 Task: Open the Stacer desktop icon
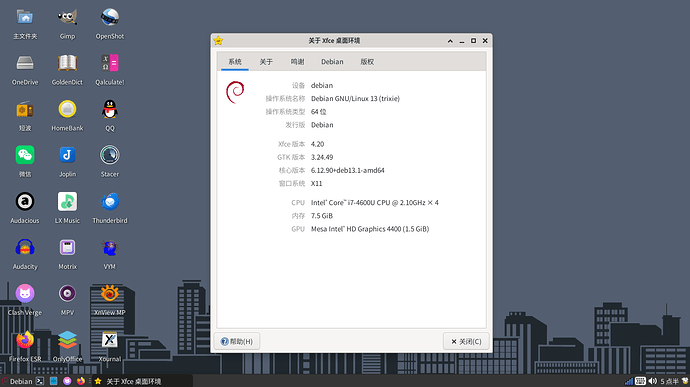[110, 155]
